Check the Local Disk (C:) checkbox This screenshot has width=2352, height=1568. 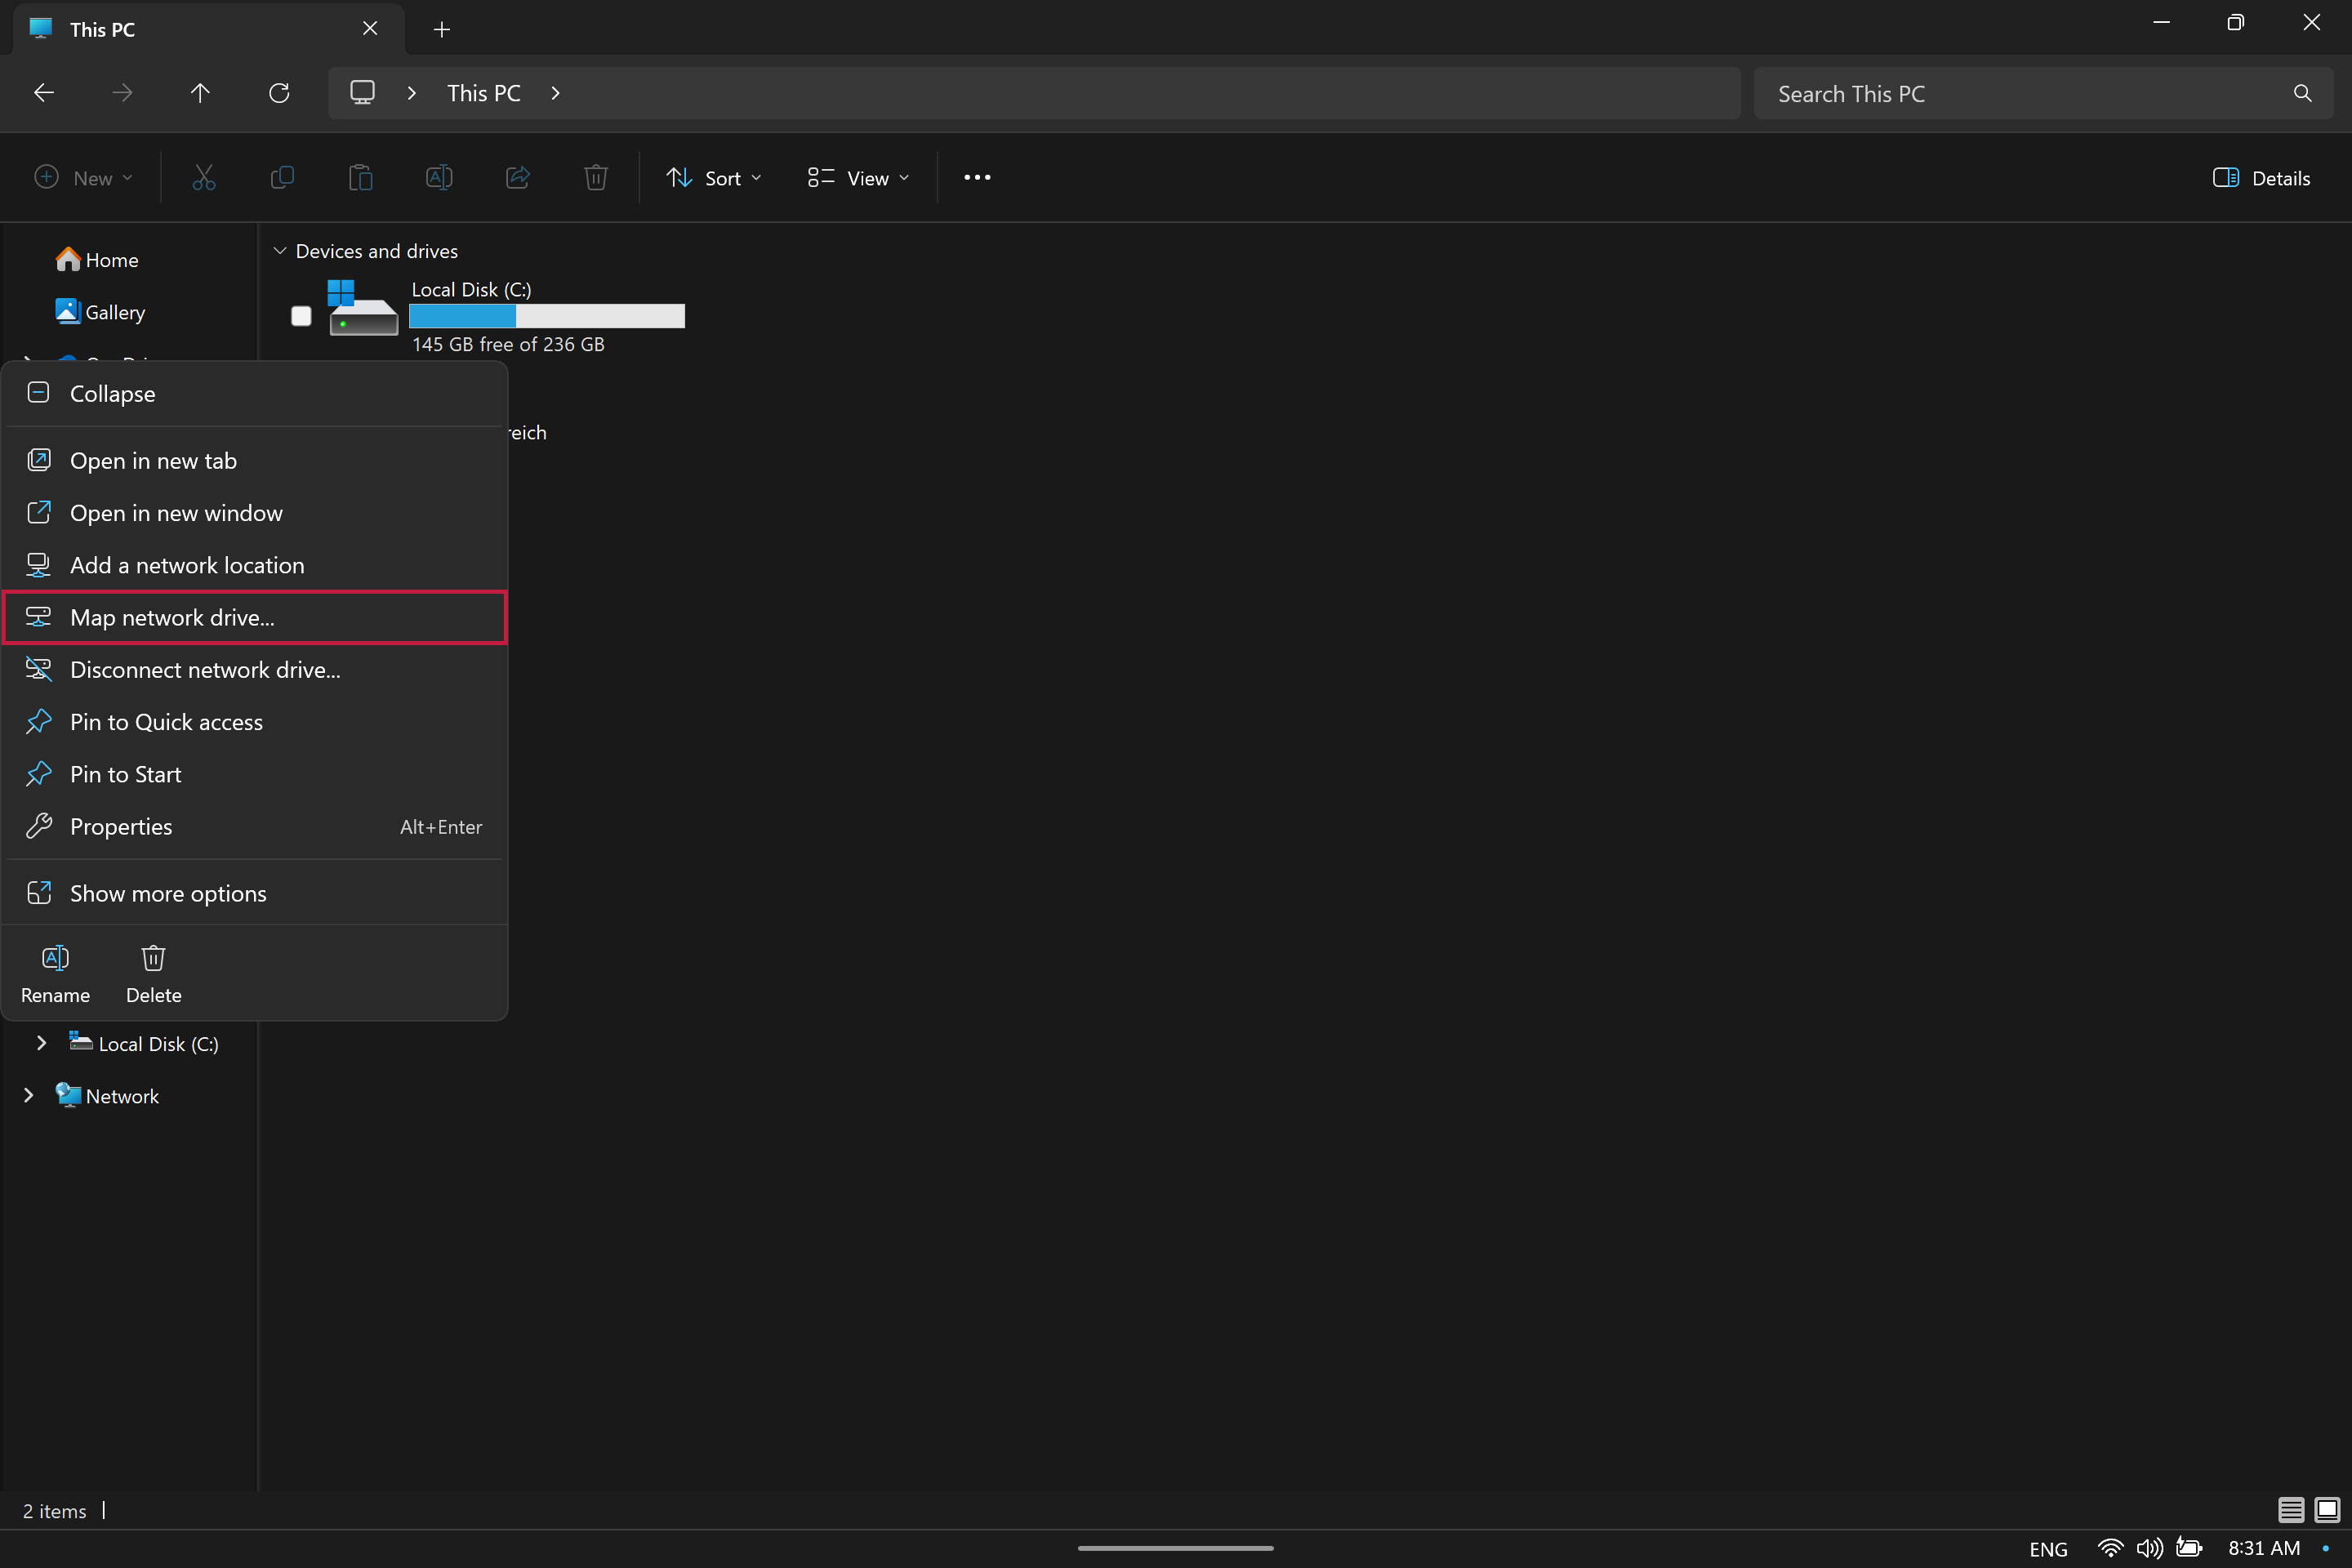(301, 316)
